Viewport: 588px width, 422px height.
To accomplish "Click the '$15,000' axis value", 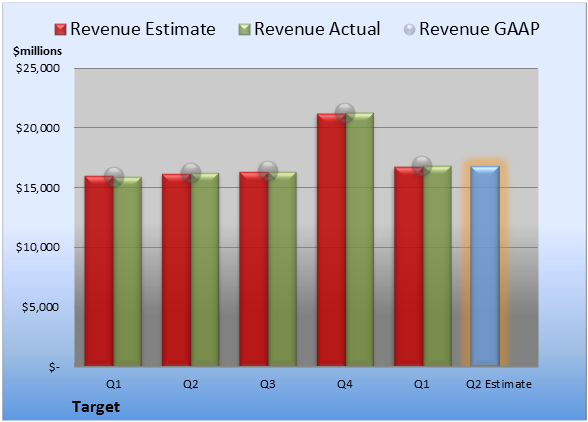I will click(x=38, y=188).
